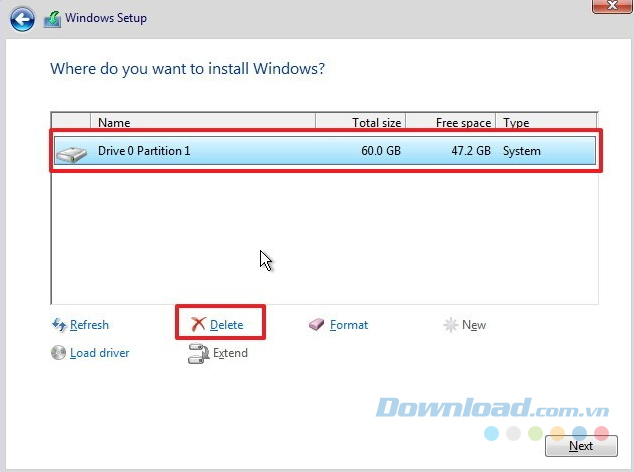Click the Windows Setup title icon
This screenshot has height=472, width=634.
(x=52, y=19)
